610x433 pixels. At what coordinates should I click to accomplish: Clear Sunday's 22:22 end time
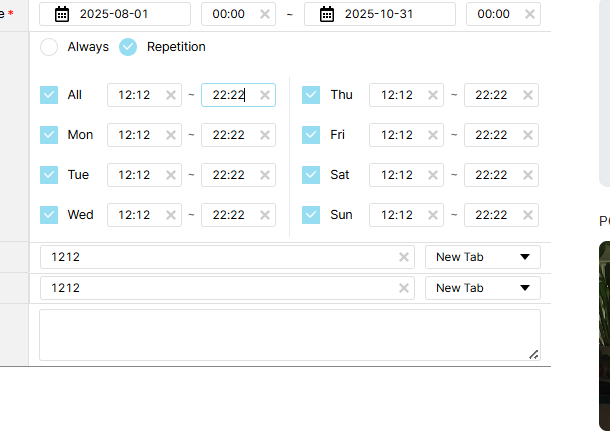[x=528, y=215]
